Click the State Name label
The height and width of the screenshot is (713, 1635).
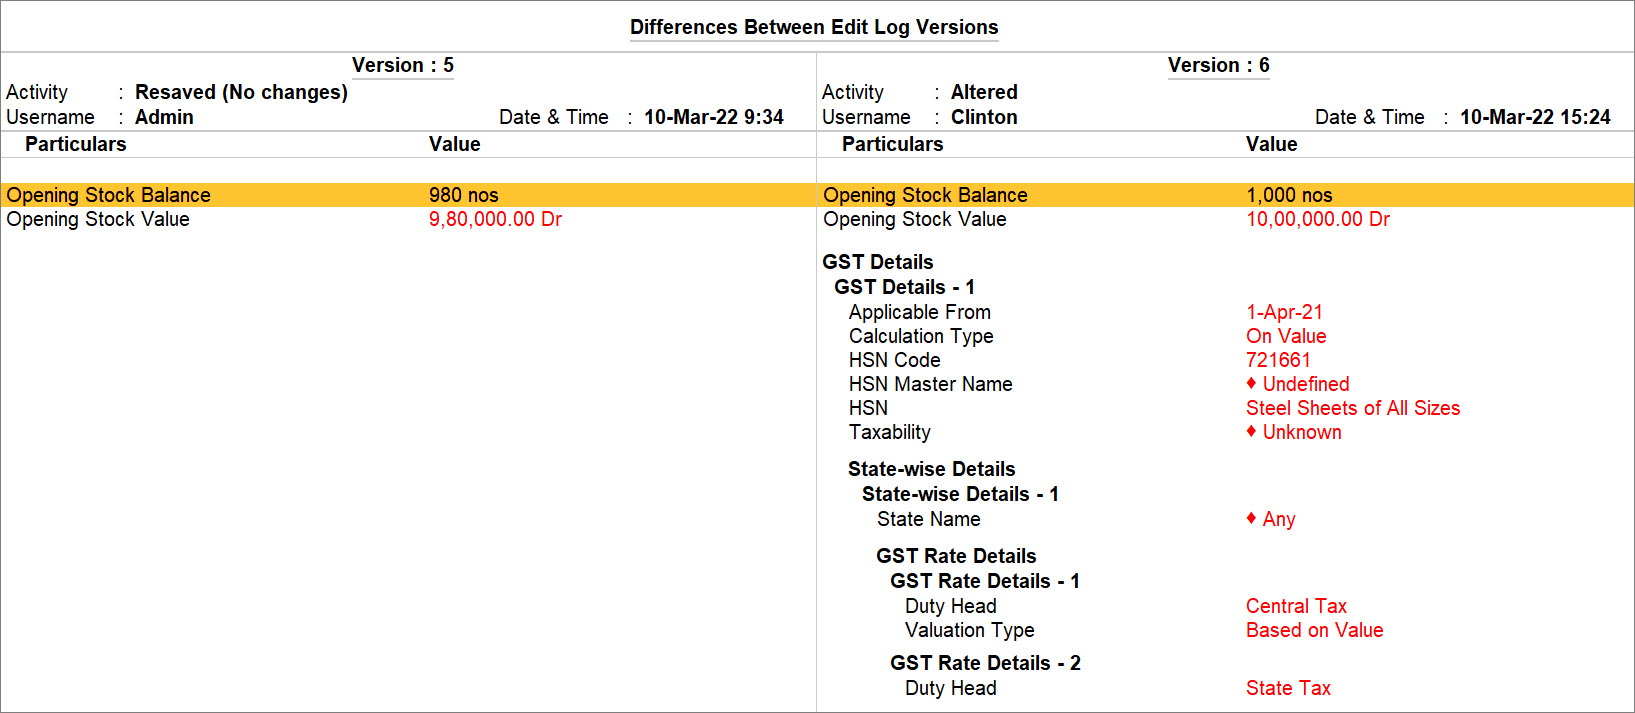point(929,519)
